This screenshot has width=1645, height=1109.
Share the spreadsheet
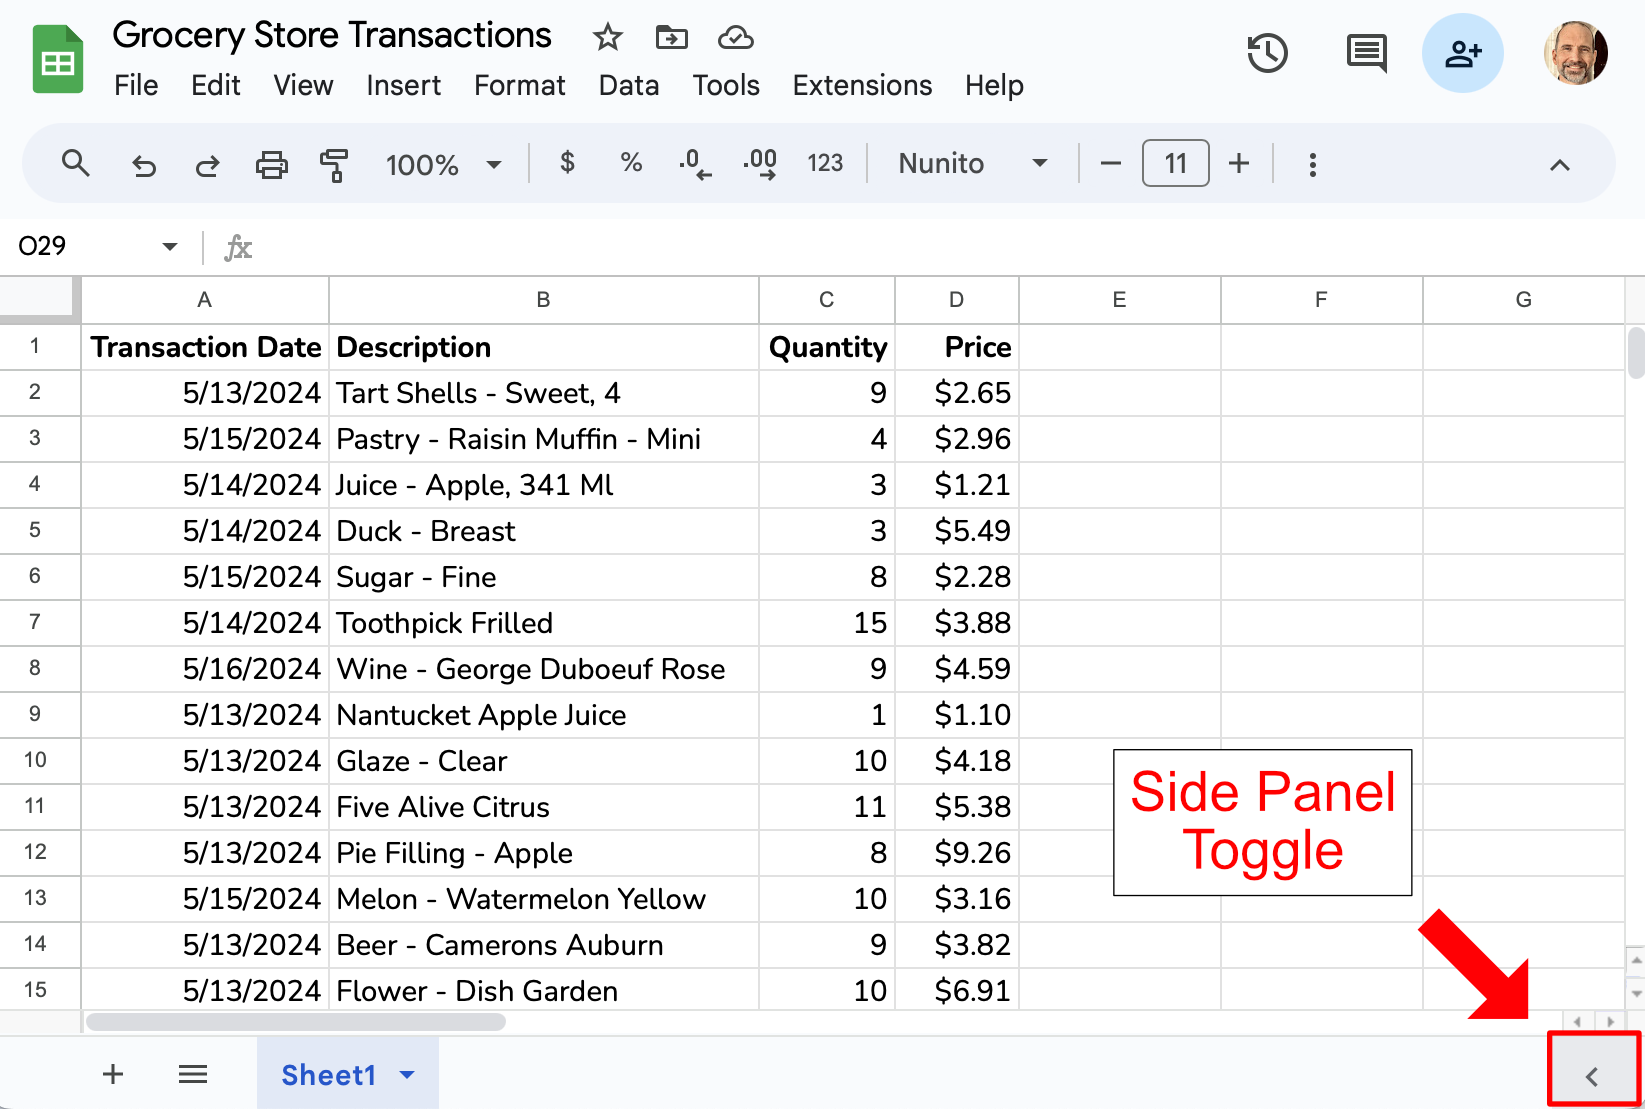[1462, 53]
